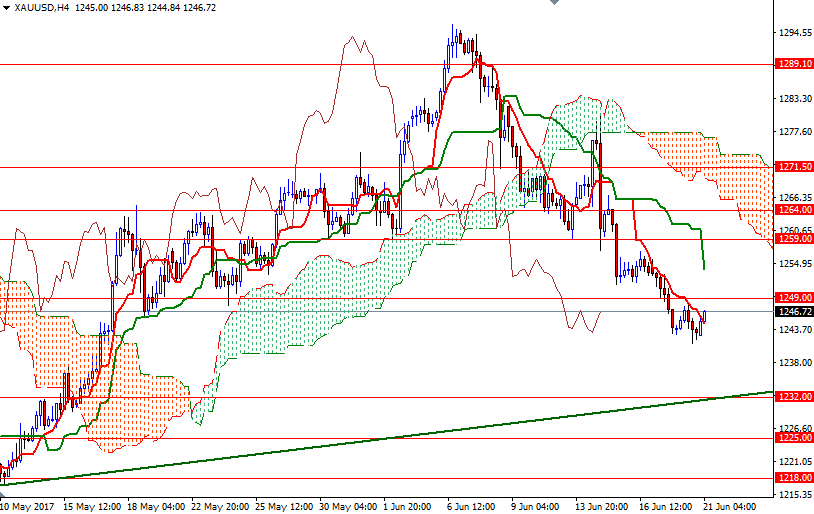Image resolution: width=814 pixels, height=514 pixels.
Task: Select the 1218.00 price level label
Action: (x=794, y=478)
